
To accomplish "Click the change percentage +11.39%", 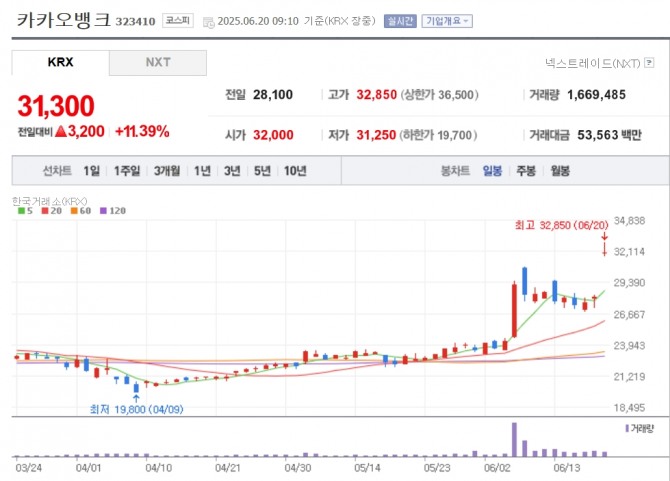I will tap(142, 131).
